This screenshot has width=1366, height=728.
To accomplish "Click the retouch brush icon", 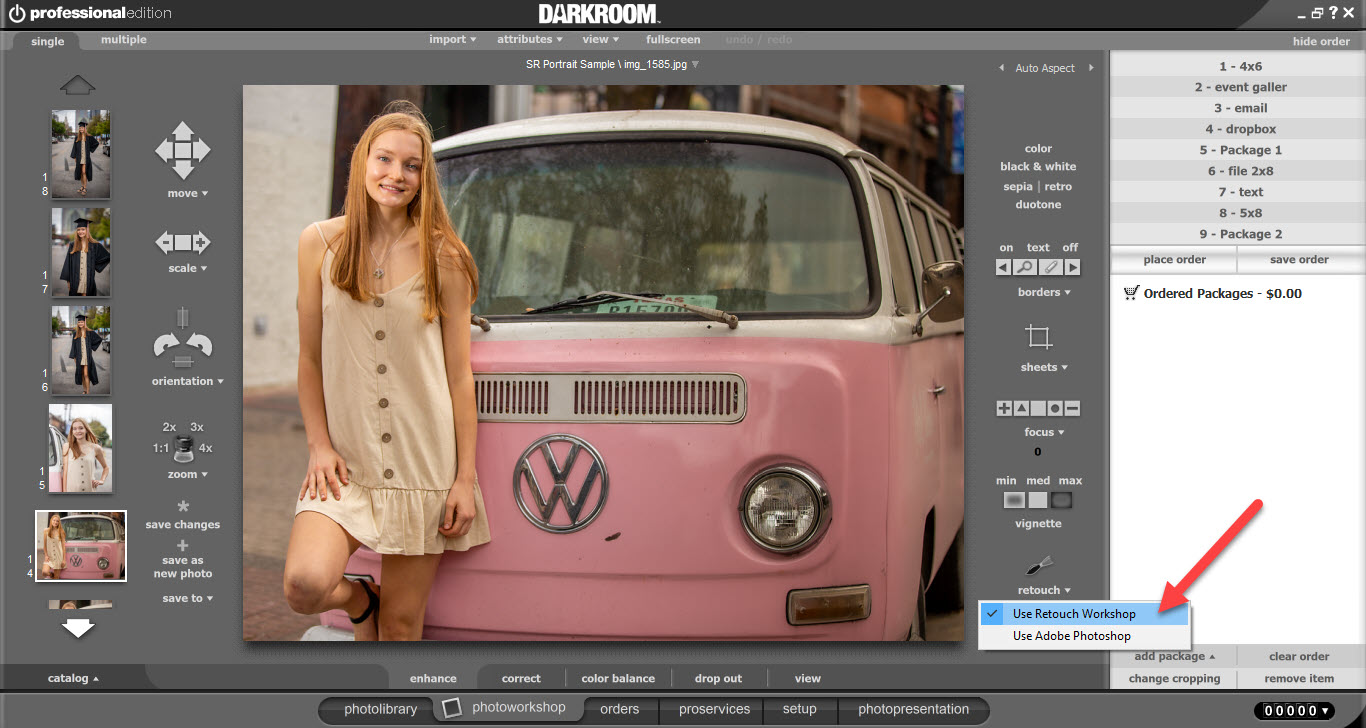I will click(x=1039, y=566).
